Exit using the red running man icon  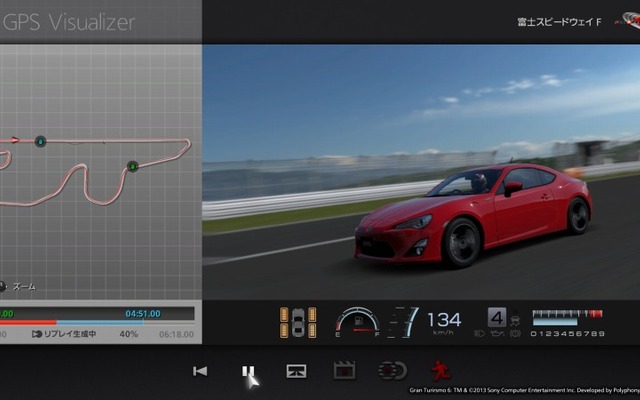(x=441, y=371)
